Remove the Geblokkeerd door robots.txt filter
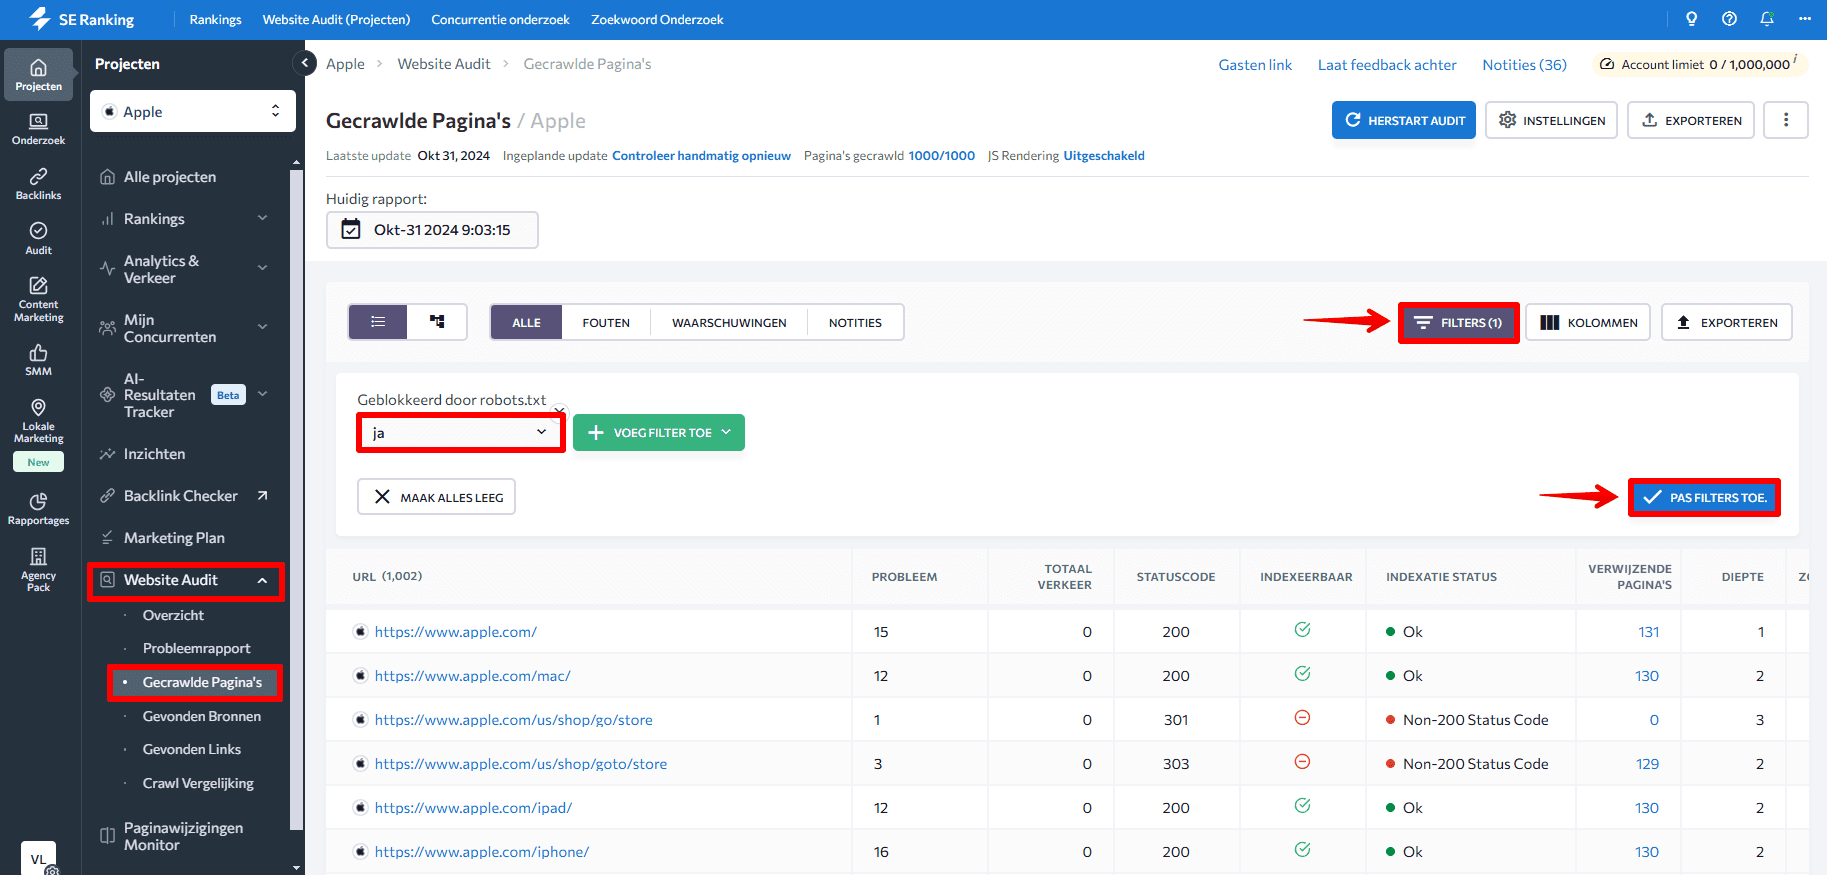Viewport: 1827px width, 875px height. (560, 409)
